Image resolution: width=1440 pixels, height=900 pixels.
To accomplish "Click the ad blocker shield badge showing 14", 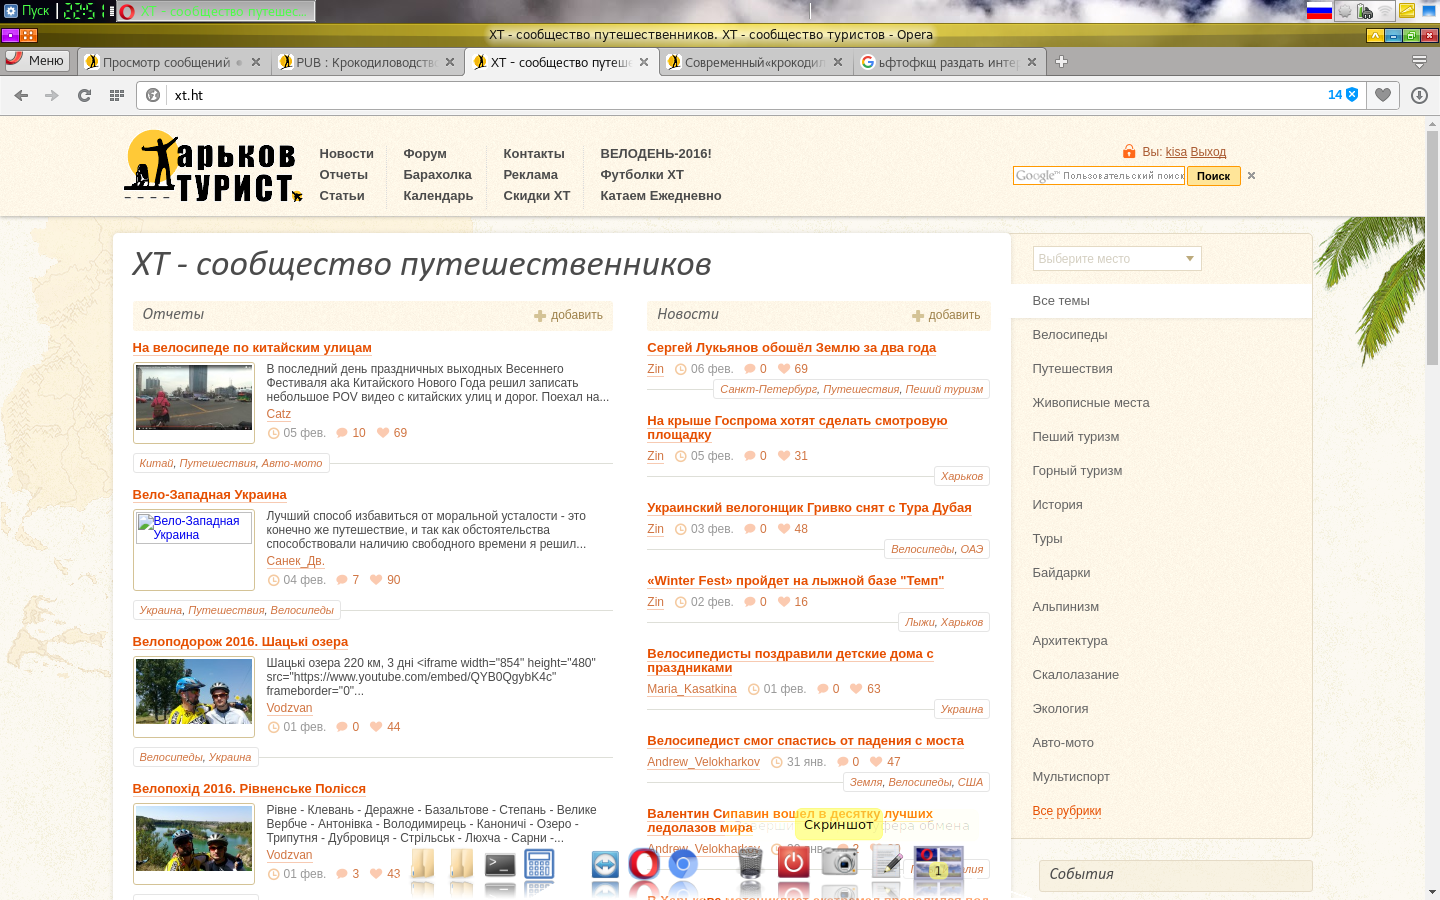I will 1343,95.
